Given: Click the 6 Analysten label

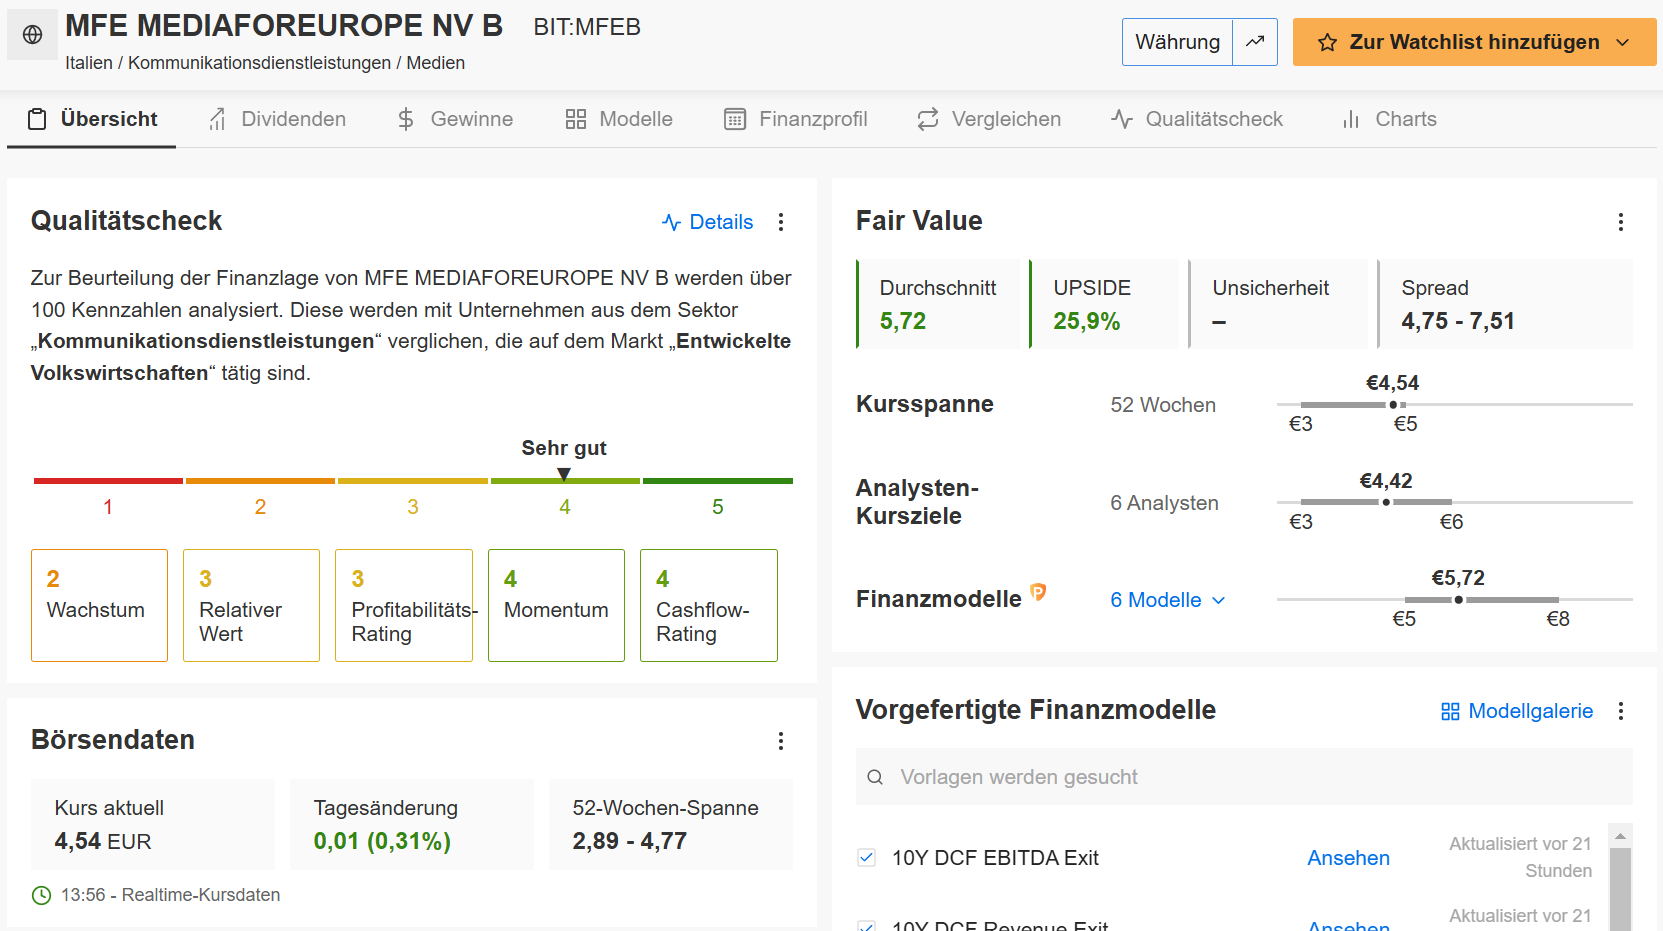Looking at the screenshot, I should [x=1164, y=503].
